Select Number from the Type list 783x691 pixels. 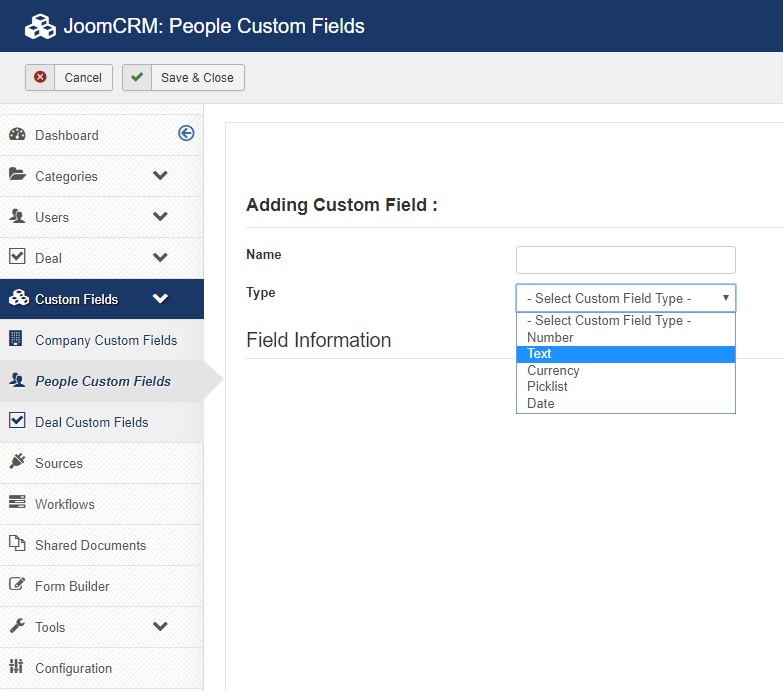pyautogui.click(x=626, y=338)
